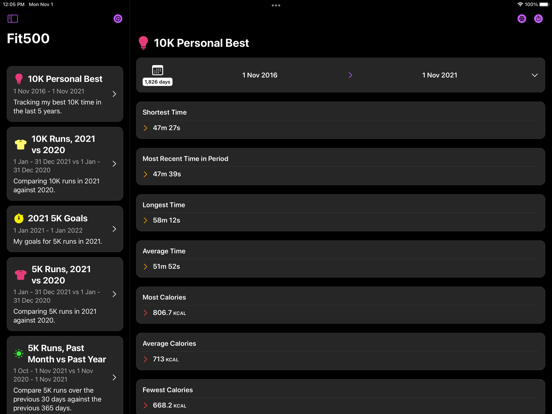
Task: Click the Most Recent Time in Period label
Action: point(185,158)
